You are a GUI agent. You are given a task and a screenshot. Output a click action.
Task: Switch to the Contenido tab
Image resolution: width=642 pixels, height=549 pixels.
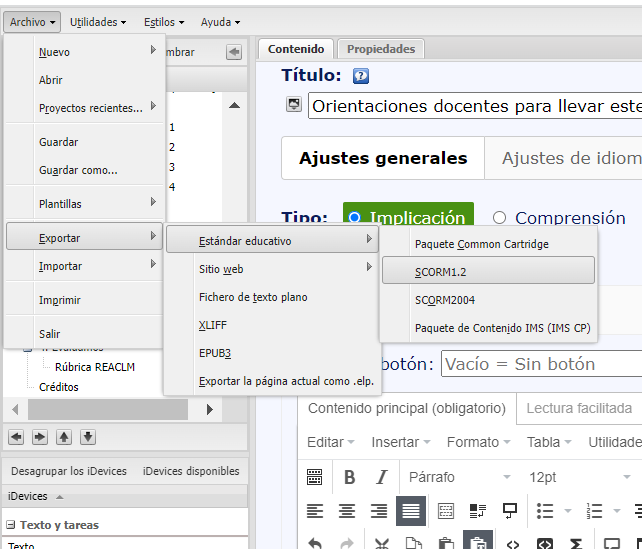click(x=296, y=49)
